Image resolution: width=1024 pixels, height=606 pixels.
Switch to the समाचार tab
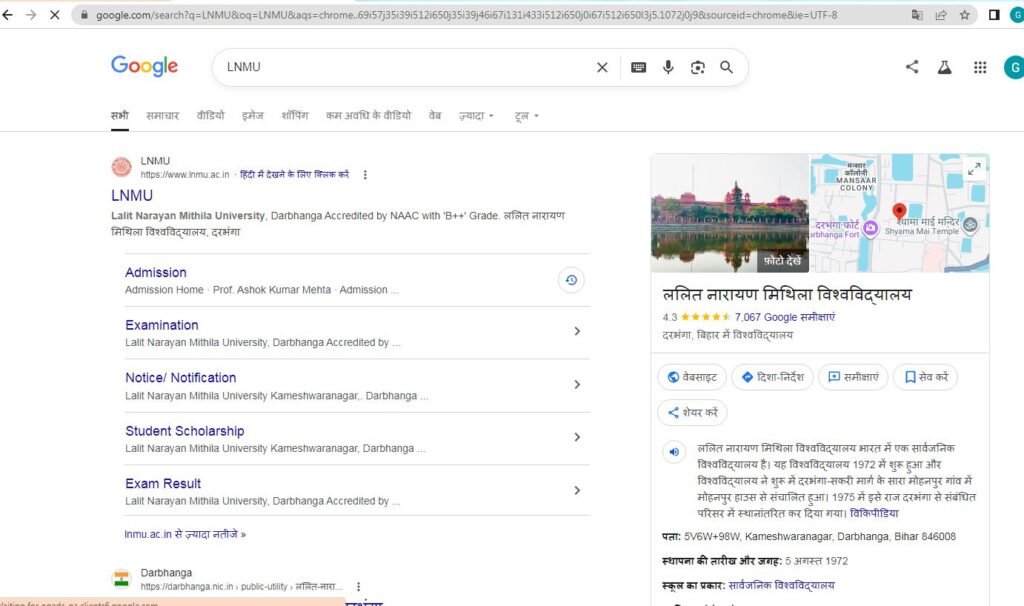(x=163, y=116)
